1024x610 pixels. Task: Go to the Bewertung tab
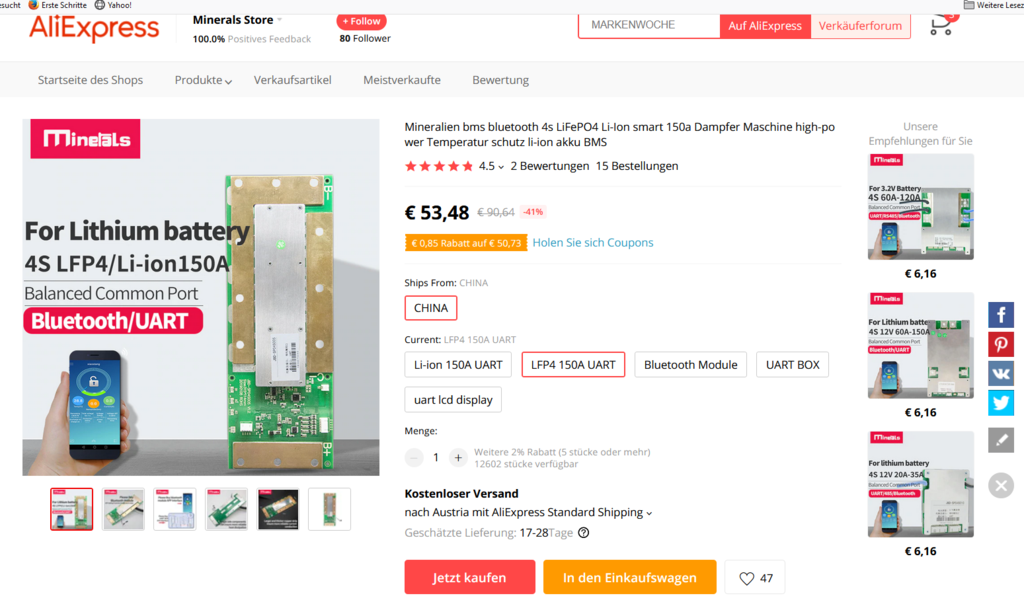pyautogui.click(x=500, y=80)
